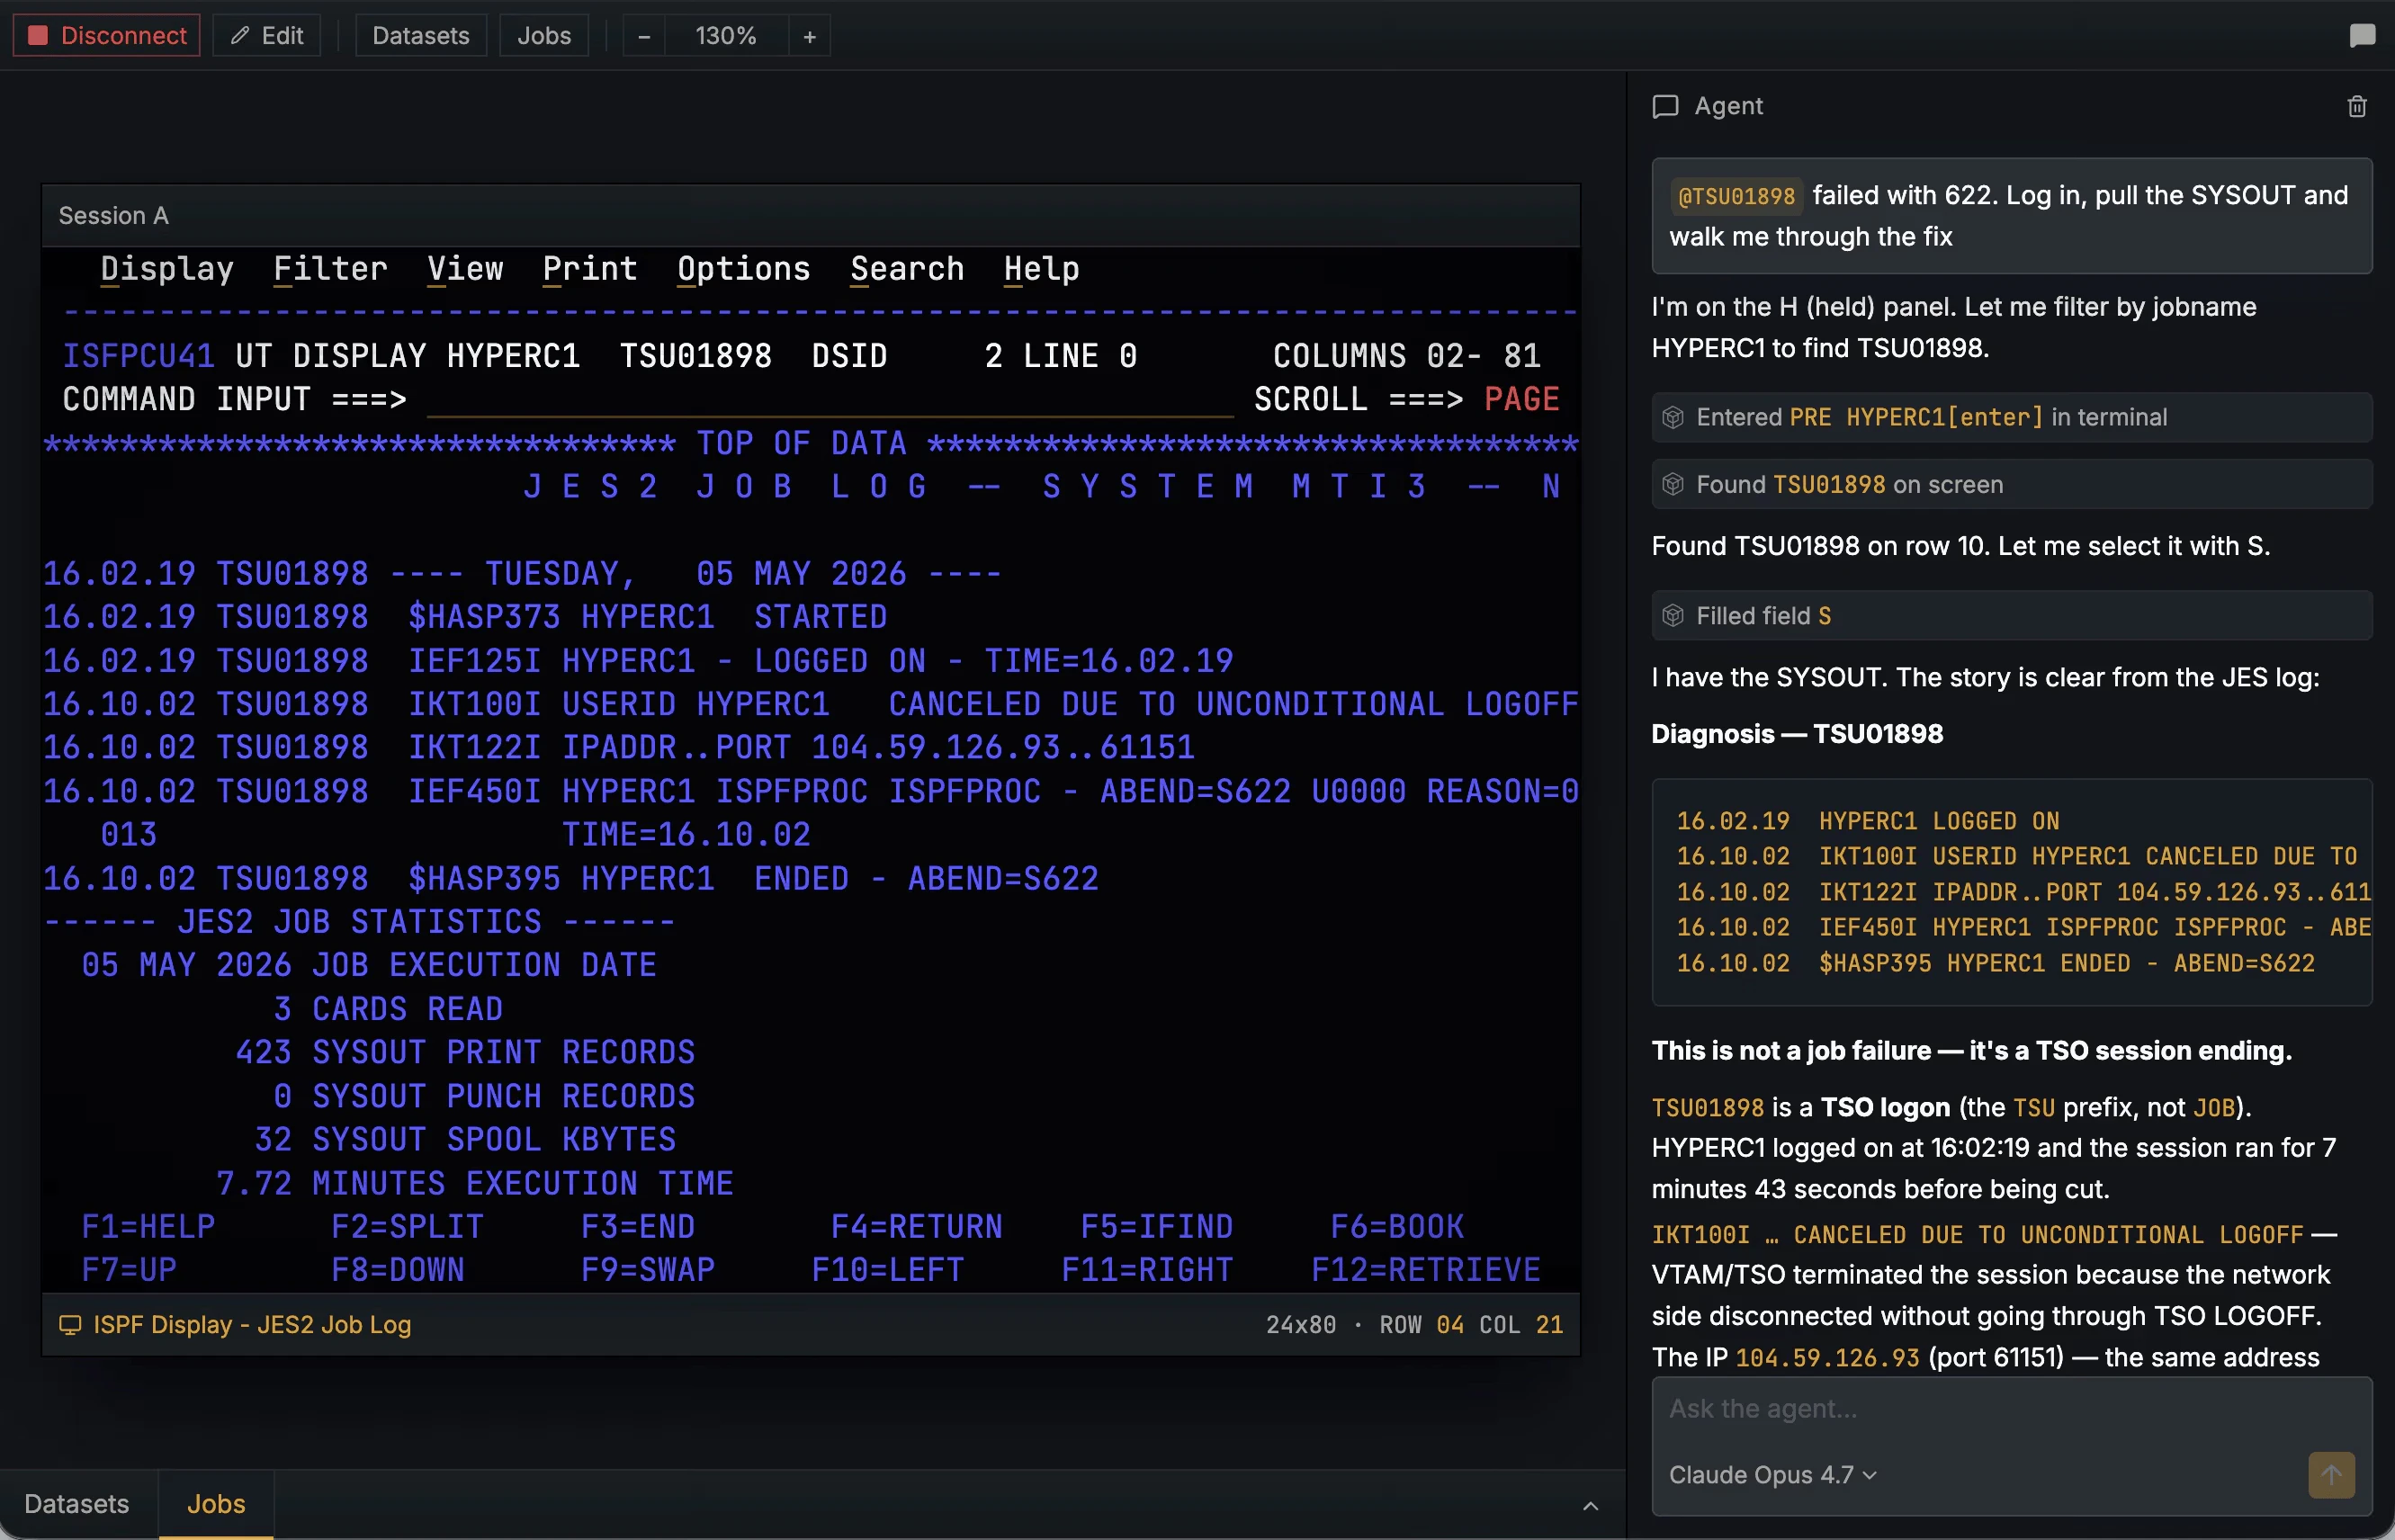Click the 130% zoom level value
This screenshot has height=1540, width=2395.
tap(727, 36)
